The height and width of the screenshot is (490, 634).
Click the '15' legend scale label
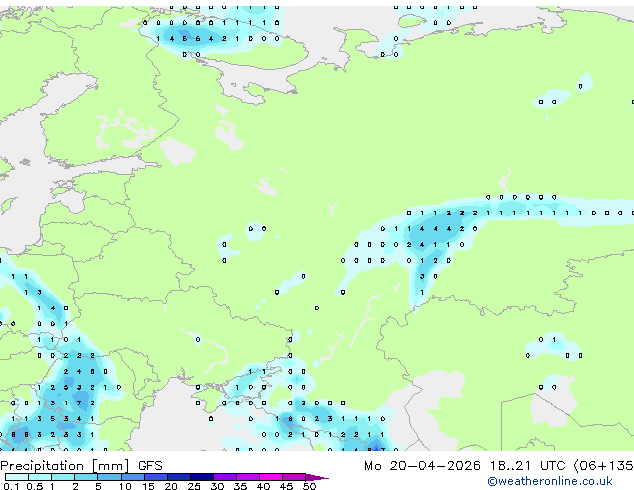(148, 486)
